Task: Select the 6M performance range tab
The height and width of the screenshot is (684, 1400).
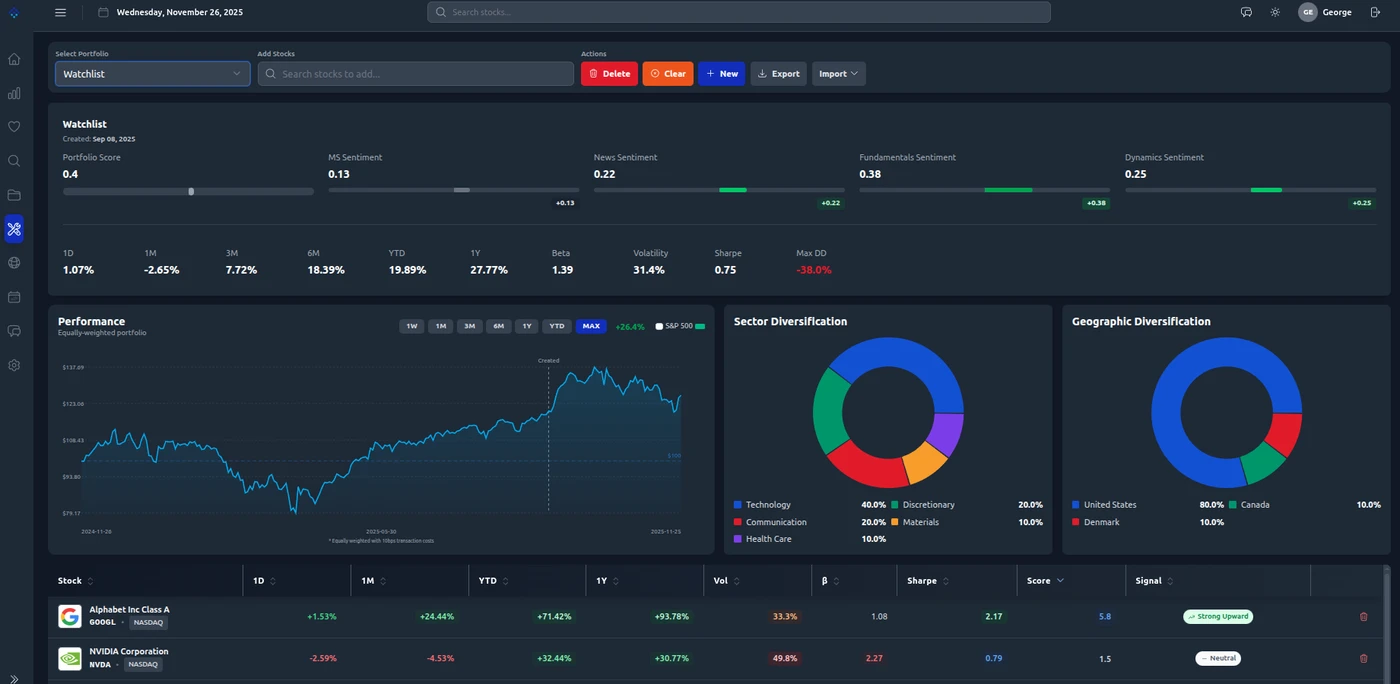Action: point(498,326)
